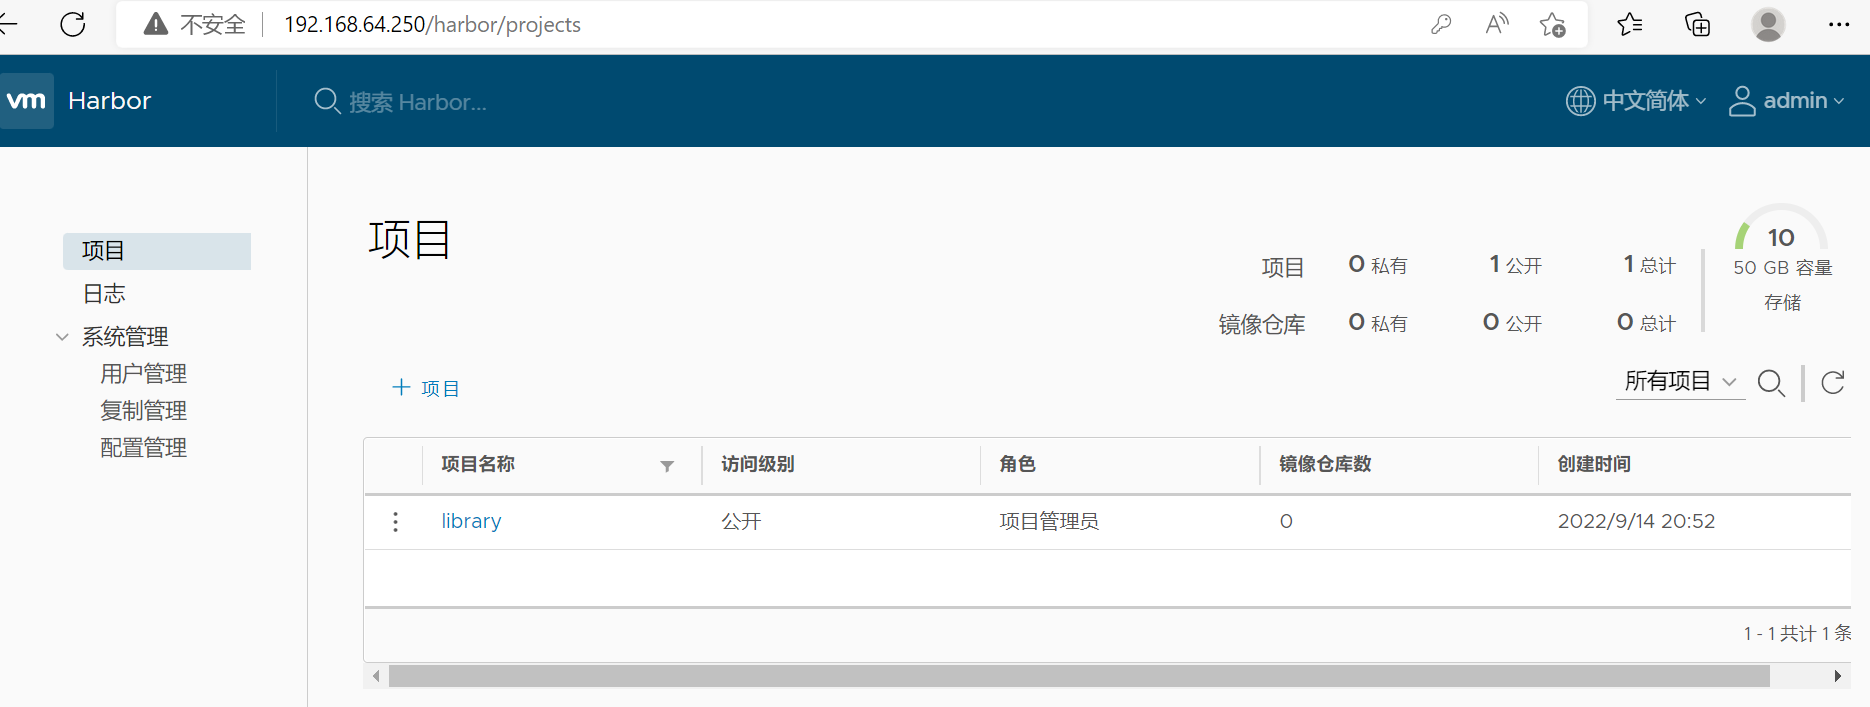The height and width of the screenshot is (707, 1870).
Task: Sort by 访问级别 column header
Action: click(x=758, y=464)
